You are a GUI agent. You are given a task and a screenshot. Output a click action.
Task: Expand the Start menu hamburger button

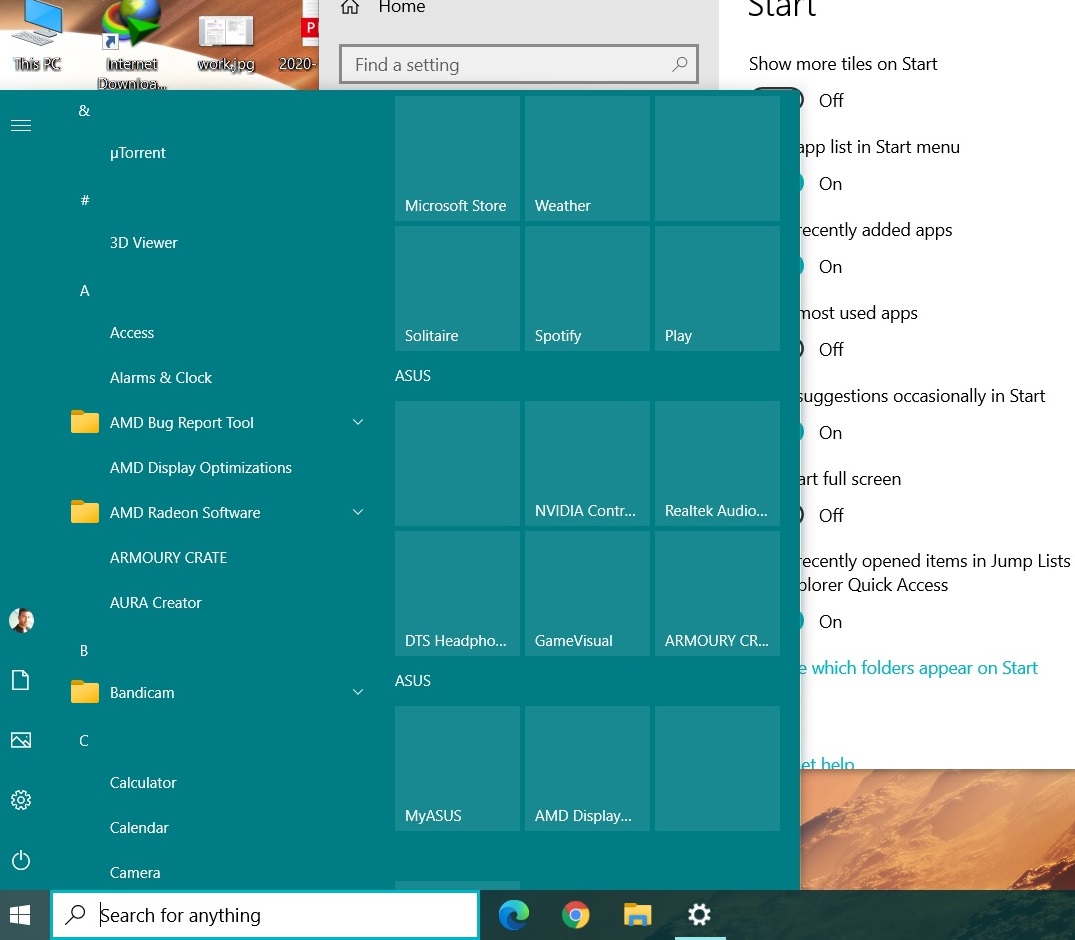point(21,125)
